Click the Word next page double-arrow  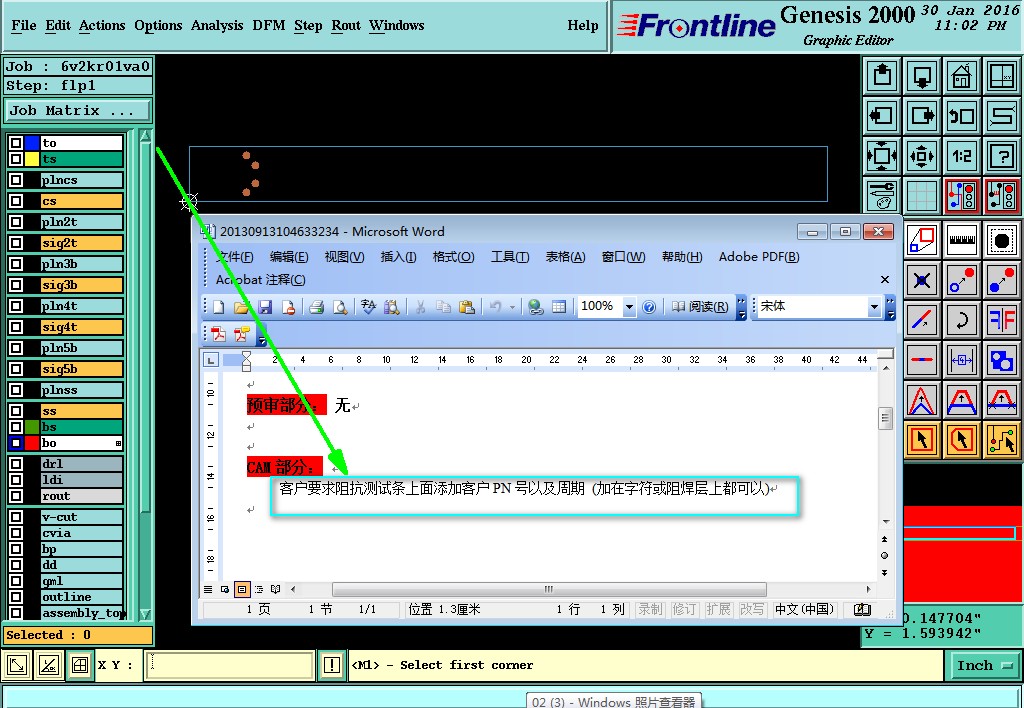(x=884, y=572)
